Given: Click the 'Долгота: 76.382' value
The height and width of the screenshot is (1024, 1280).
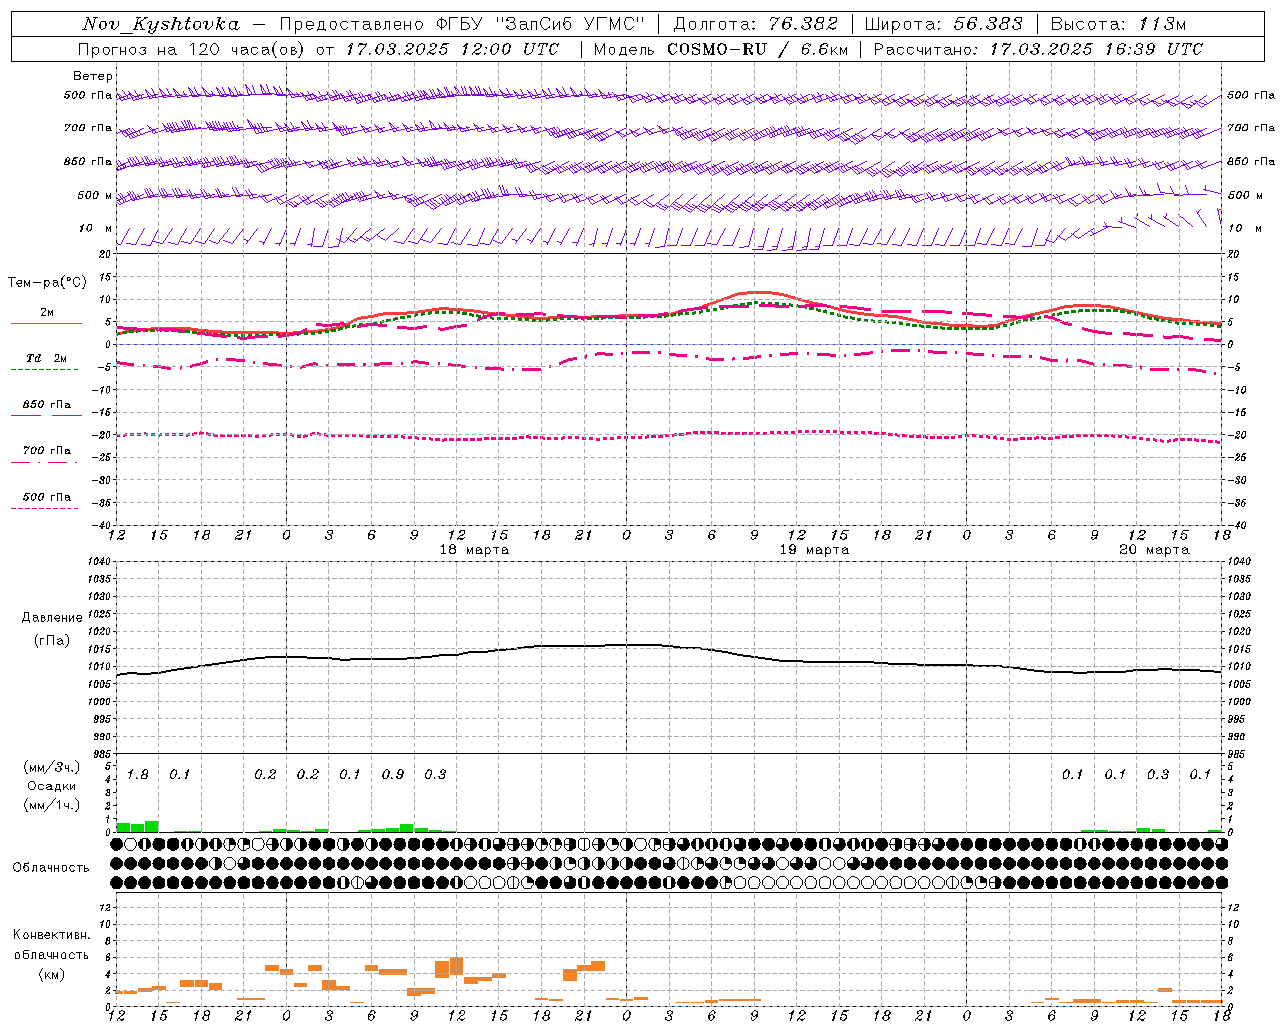Looking at the screenshot, I should [x=756, y=24].
